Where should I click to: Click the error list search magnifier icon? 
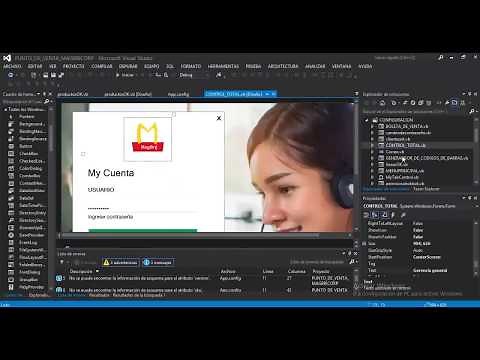(352, 262)
